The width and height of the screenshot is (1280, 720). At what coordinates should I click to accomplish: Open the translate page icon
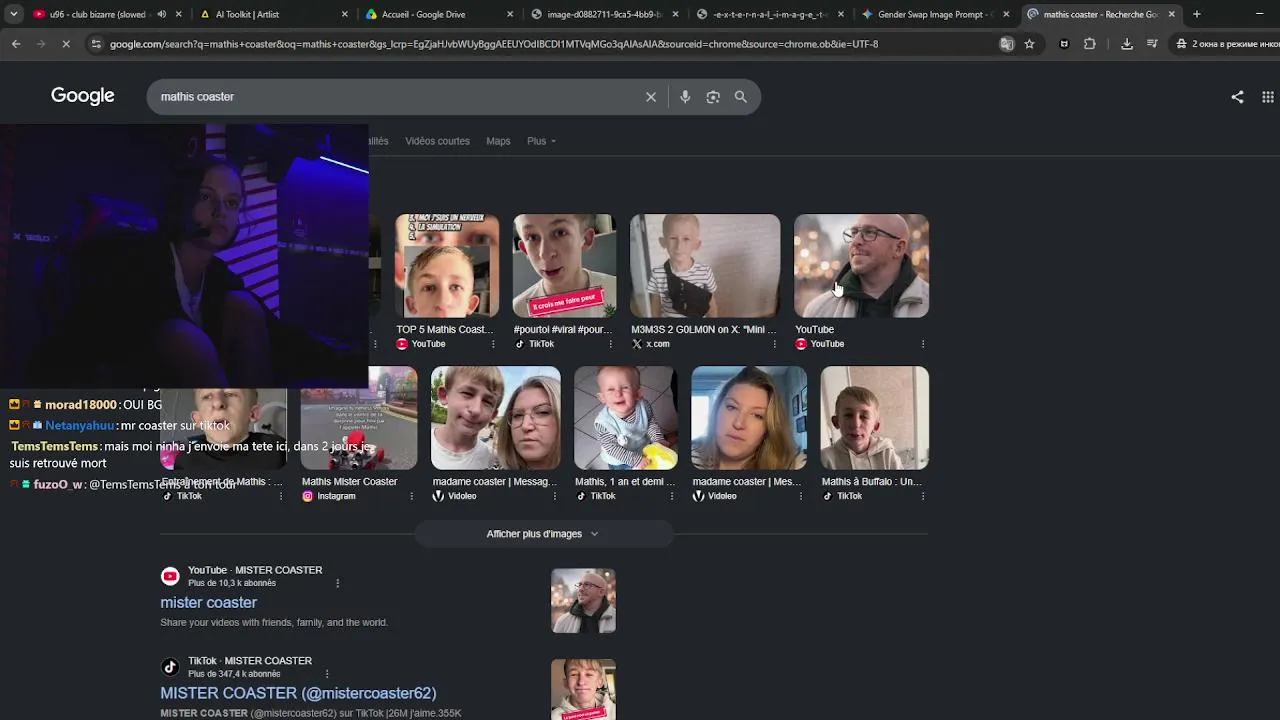pyautogui.click(x=1007, y=44)
